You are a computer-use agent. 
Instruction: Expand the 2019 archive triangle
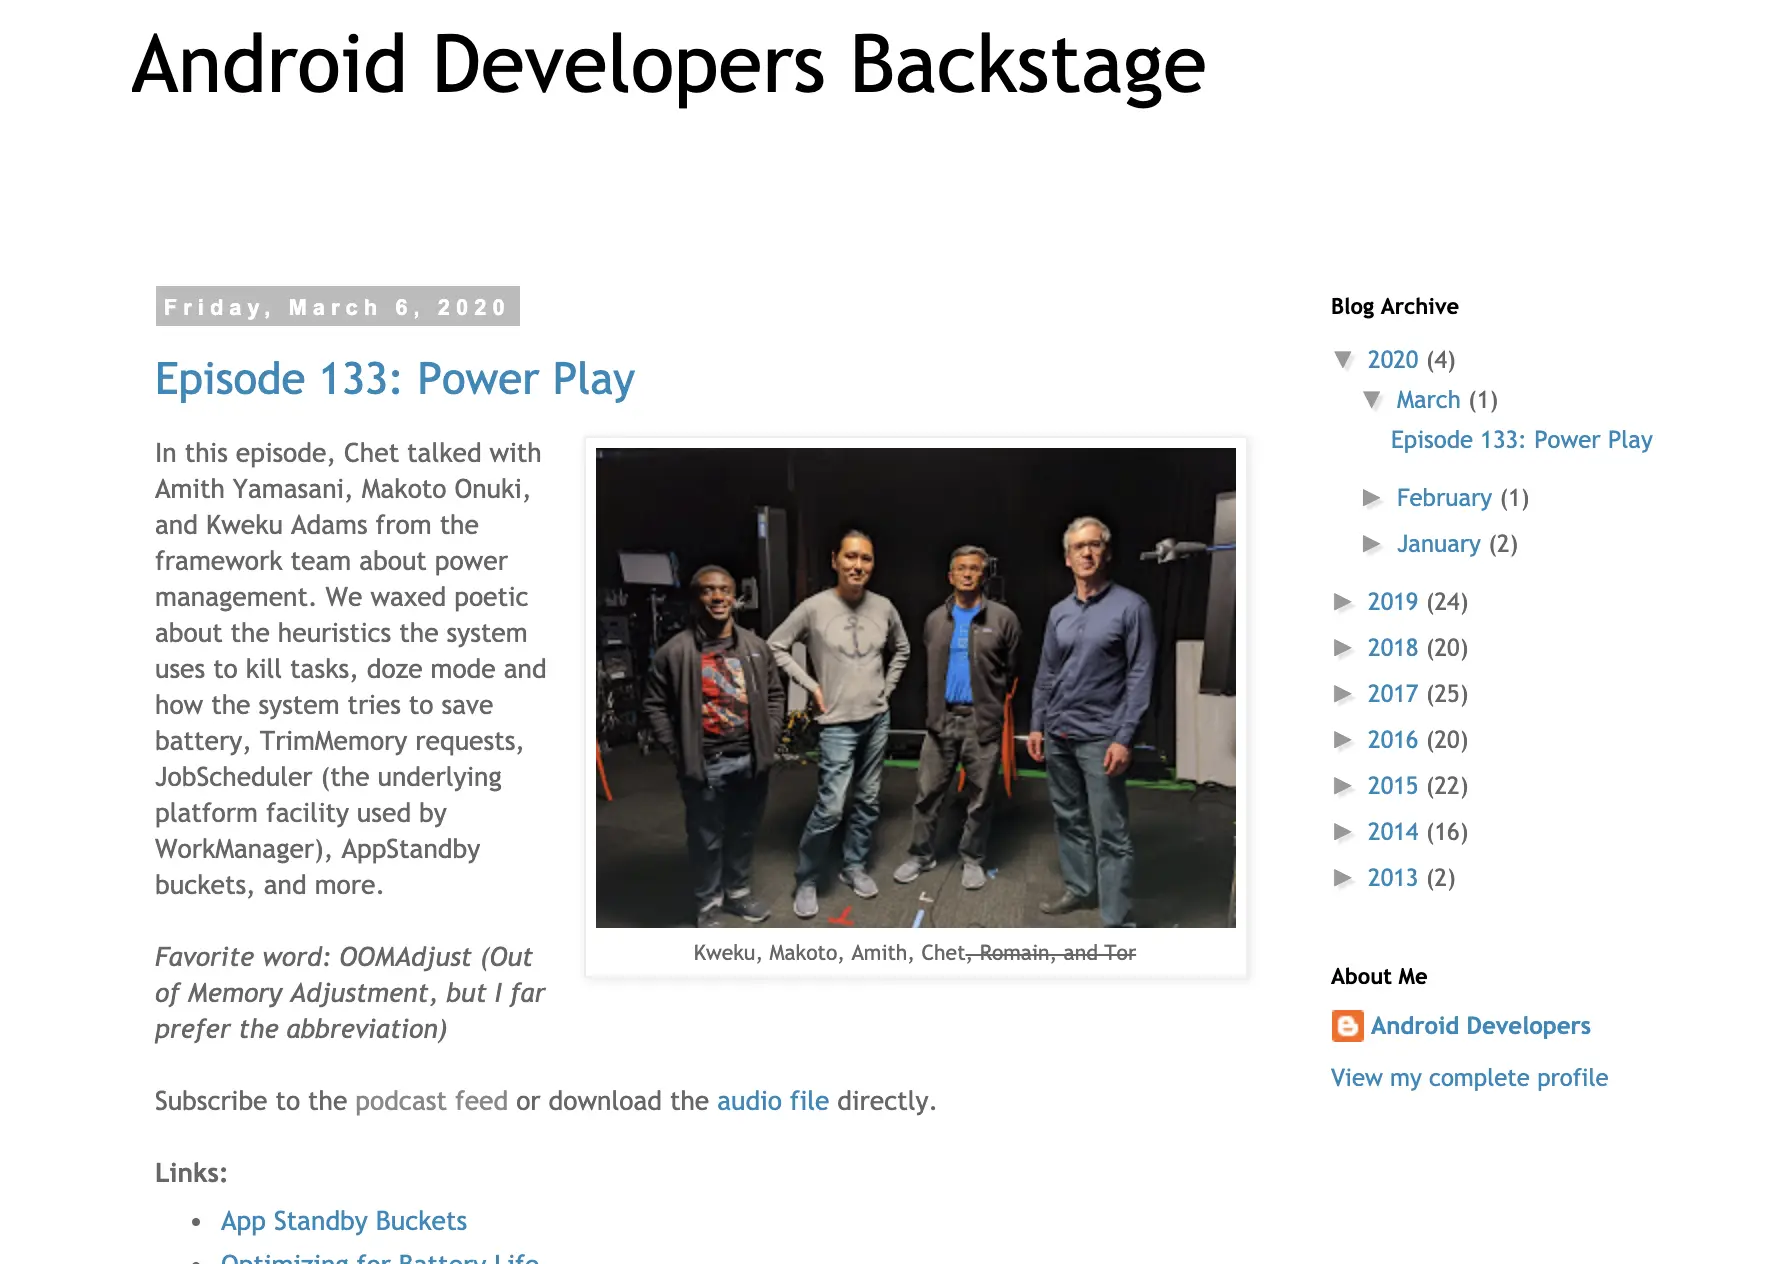click(x=1344, y=602)
